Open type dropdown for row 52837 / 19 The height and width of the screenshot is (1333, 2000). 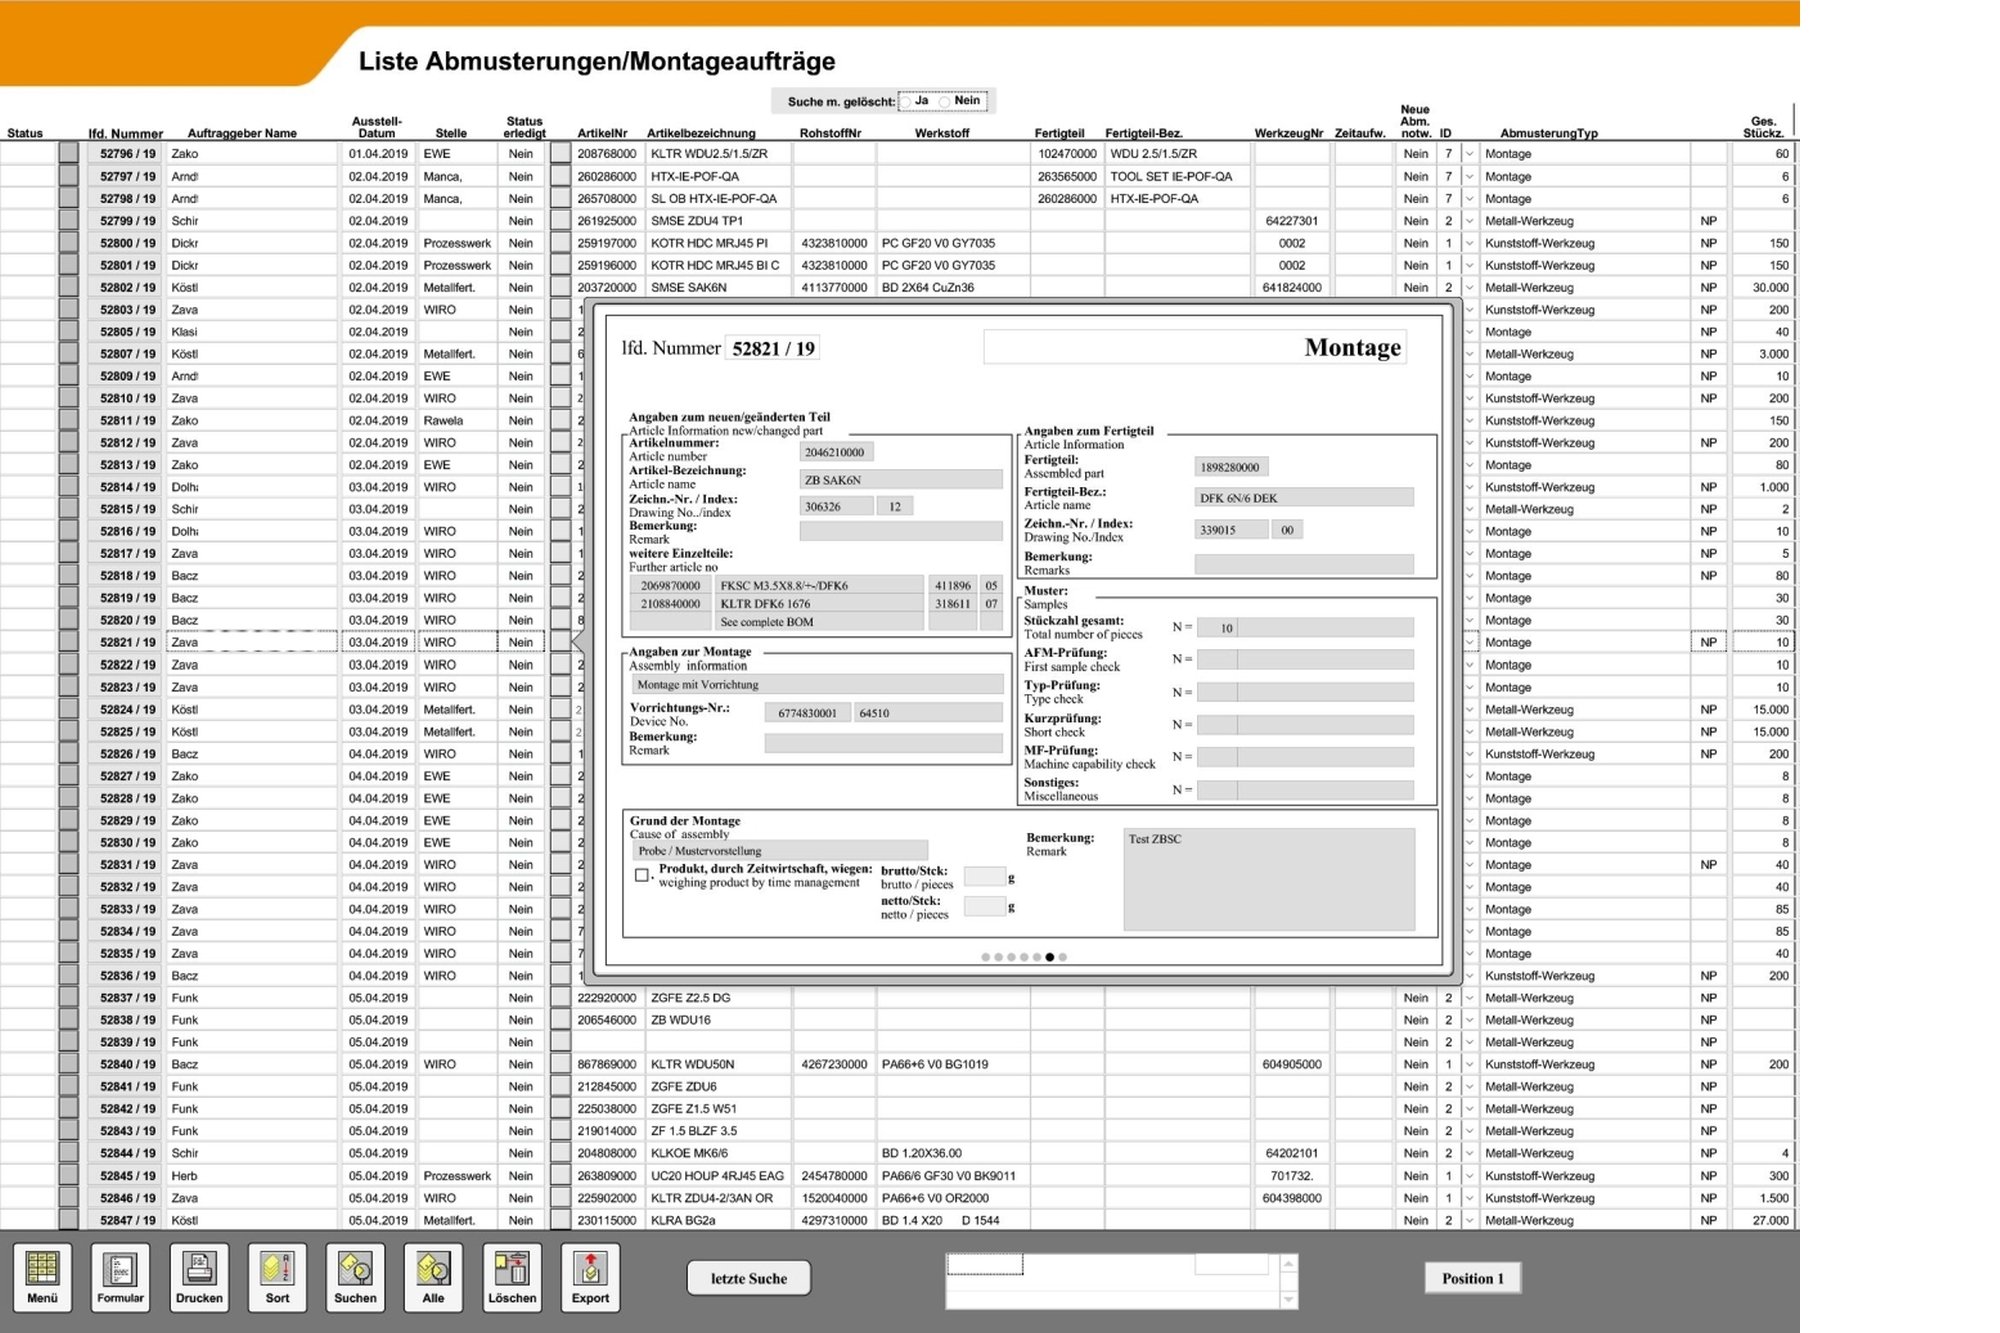tap(1469, 998)
